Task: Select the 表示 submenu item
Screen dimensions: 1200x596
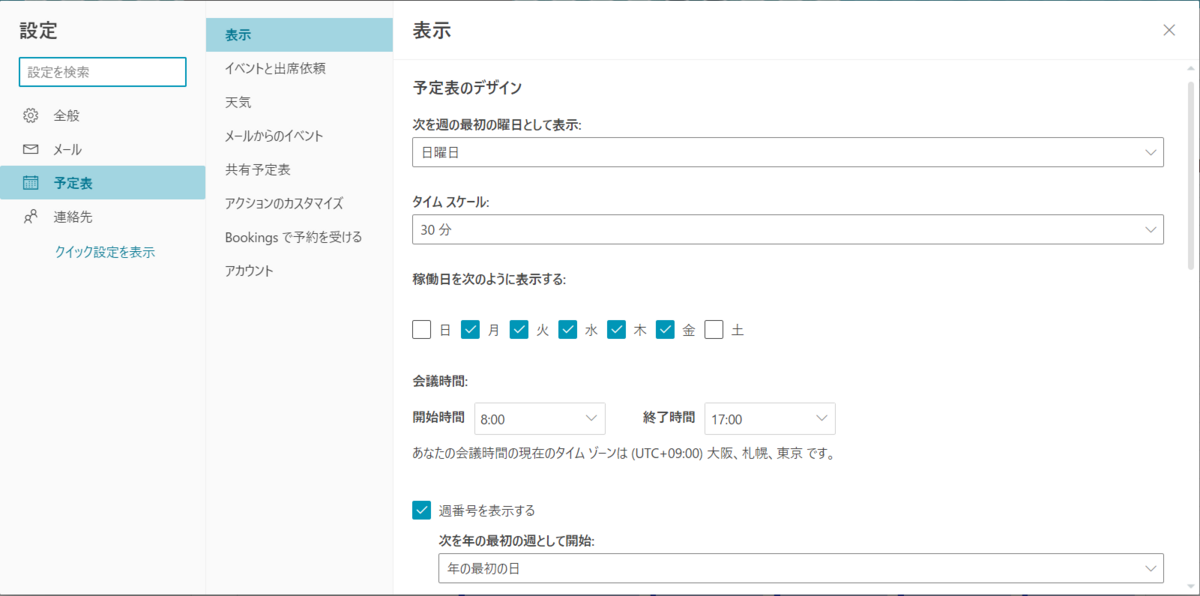Action: [x=299, y=35]
